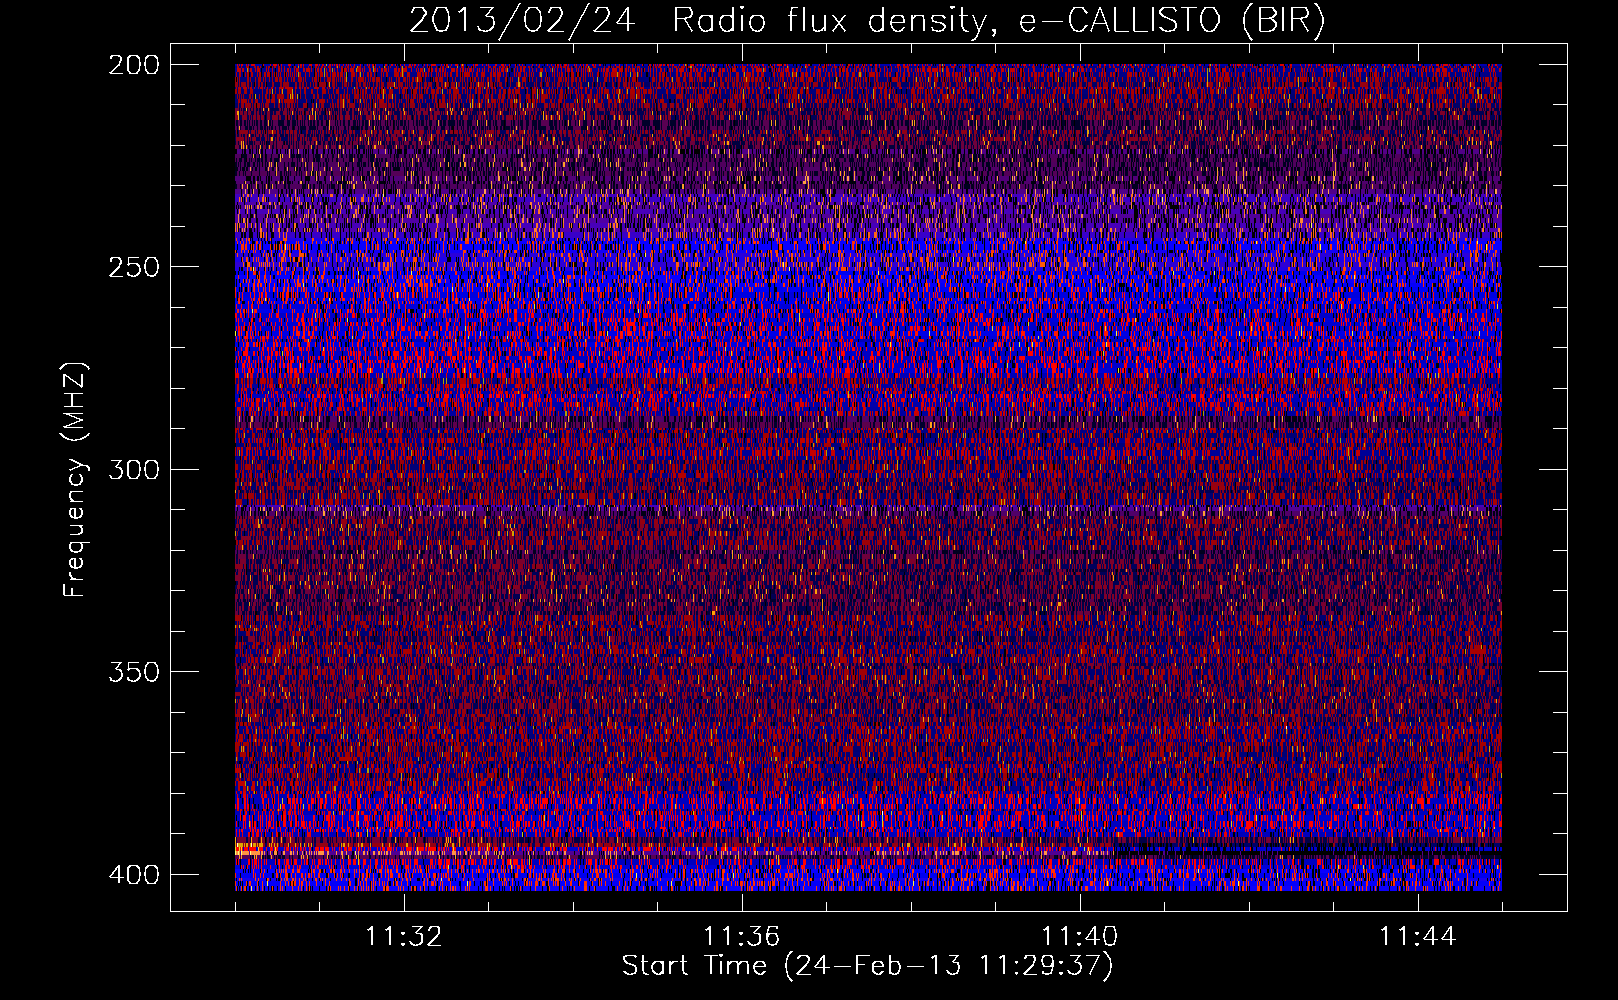This screenshot has width=1618, height=1000.
Task: Click the 250 frequency tick label
Action: 133,267
